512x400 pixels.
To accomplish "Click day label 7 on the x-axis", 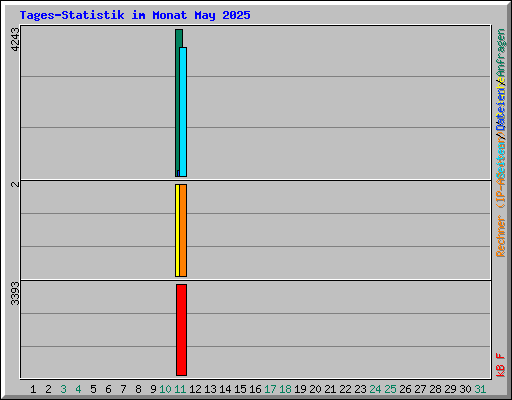I will point(123,389).
